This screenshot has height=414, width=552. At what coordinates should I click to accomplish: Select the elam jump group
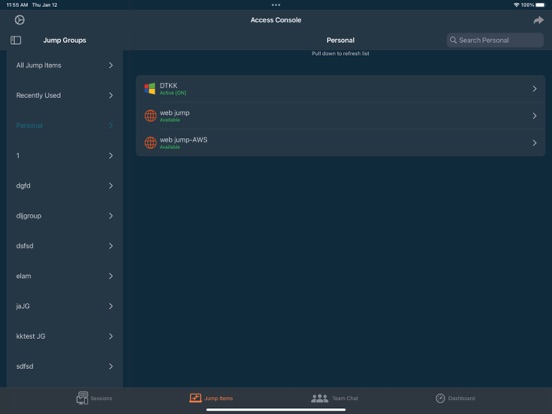65,276
